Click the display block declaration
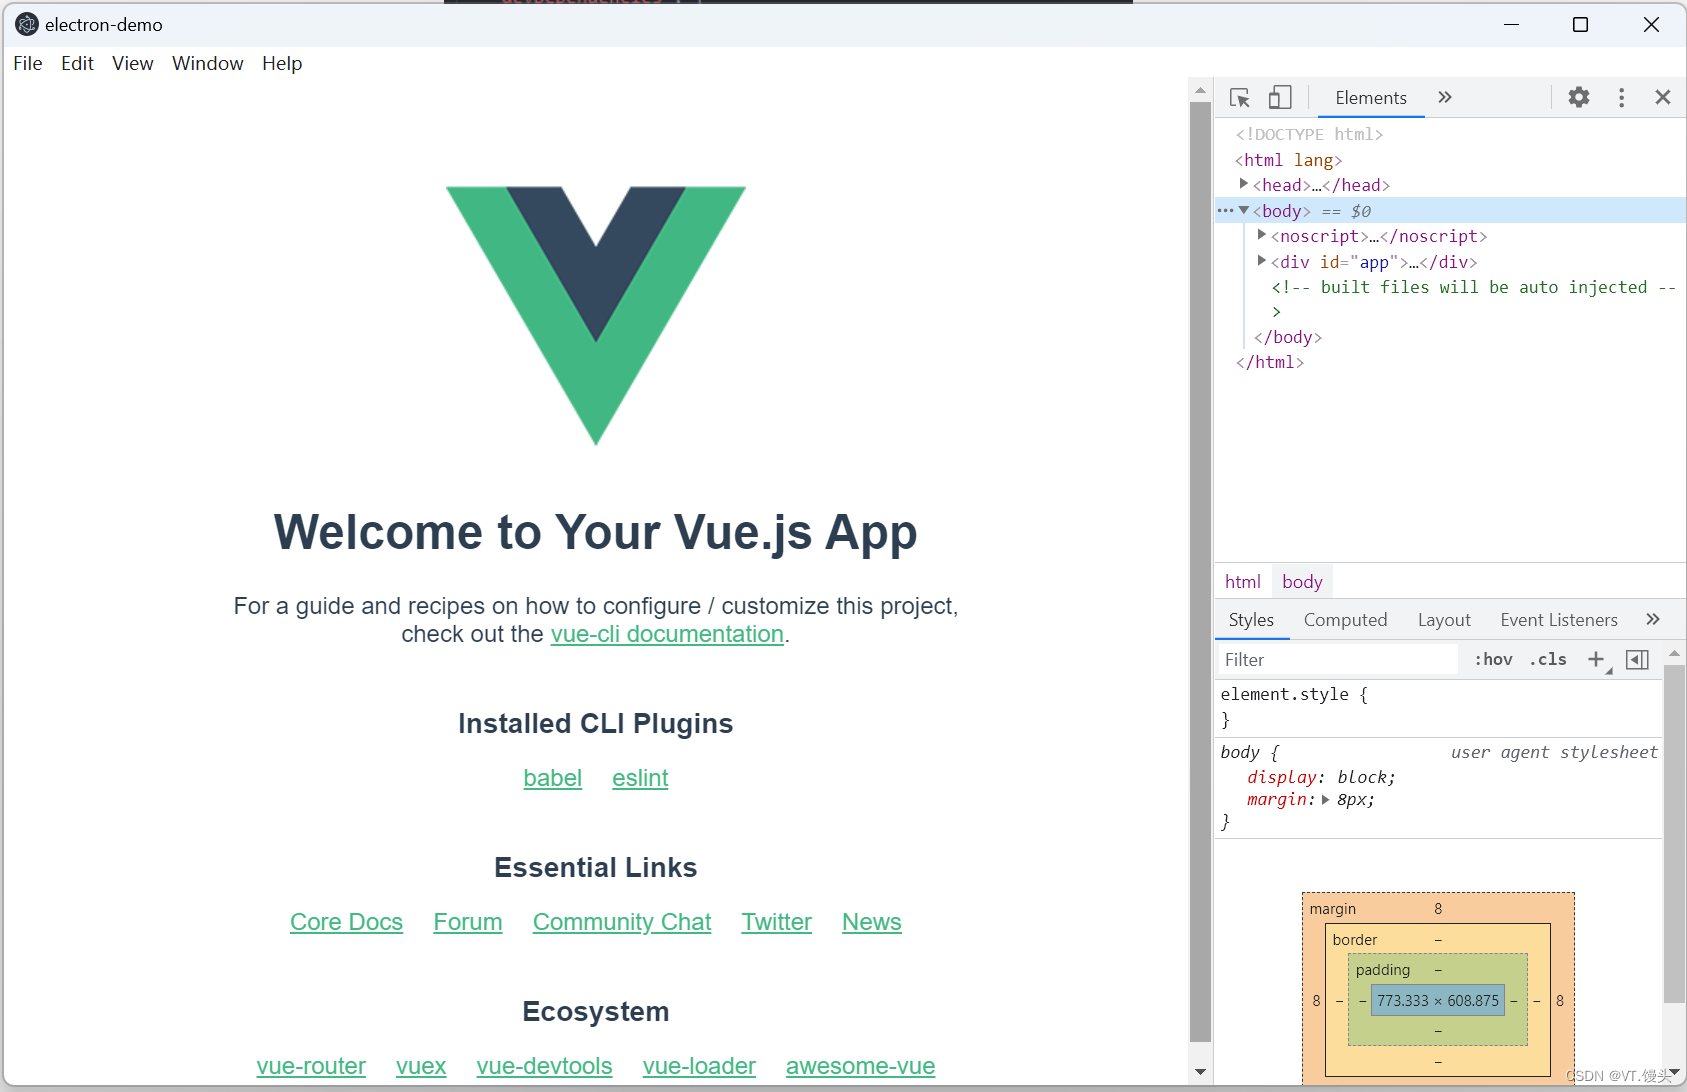The height and width of the screenshot is (1092, 1687). [x=1321, y=777]
